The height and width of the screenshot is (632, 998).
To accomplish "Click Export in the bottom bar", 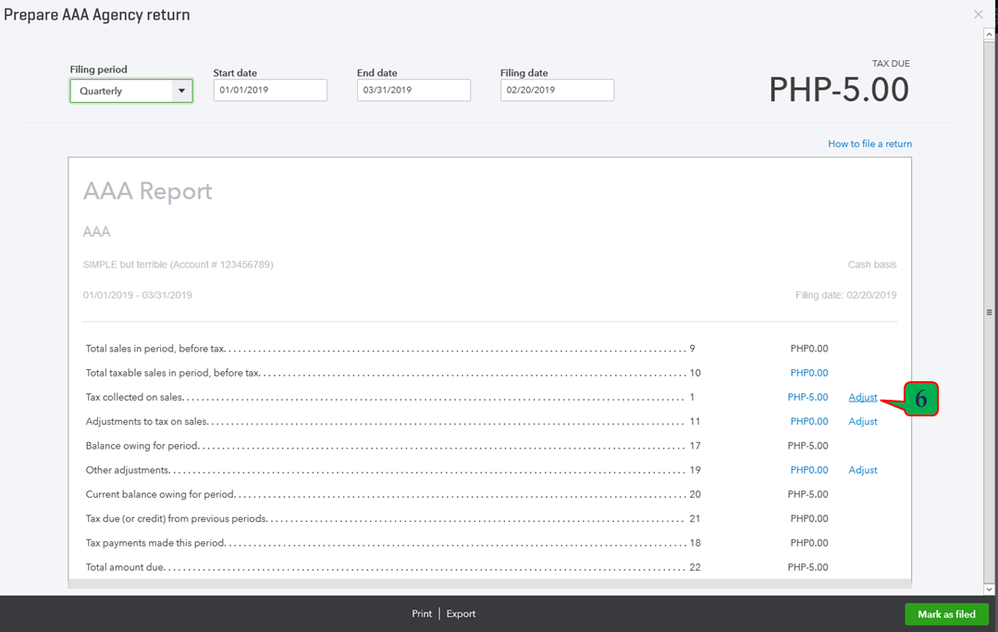I will click(x=461, y=614).
